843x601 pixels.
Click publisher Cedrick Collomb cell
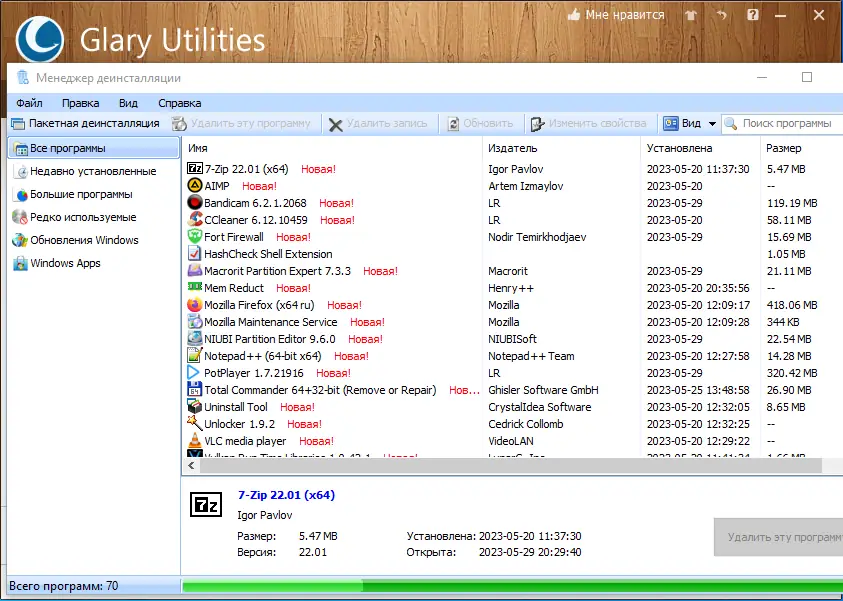pyautogui.click(x=526, y=424)
